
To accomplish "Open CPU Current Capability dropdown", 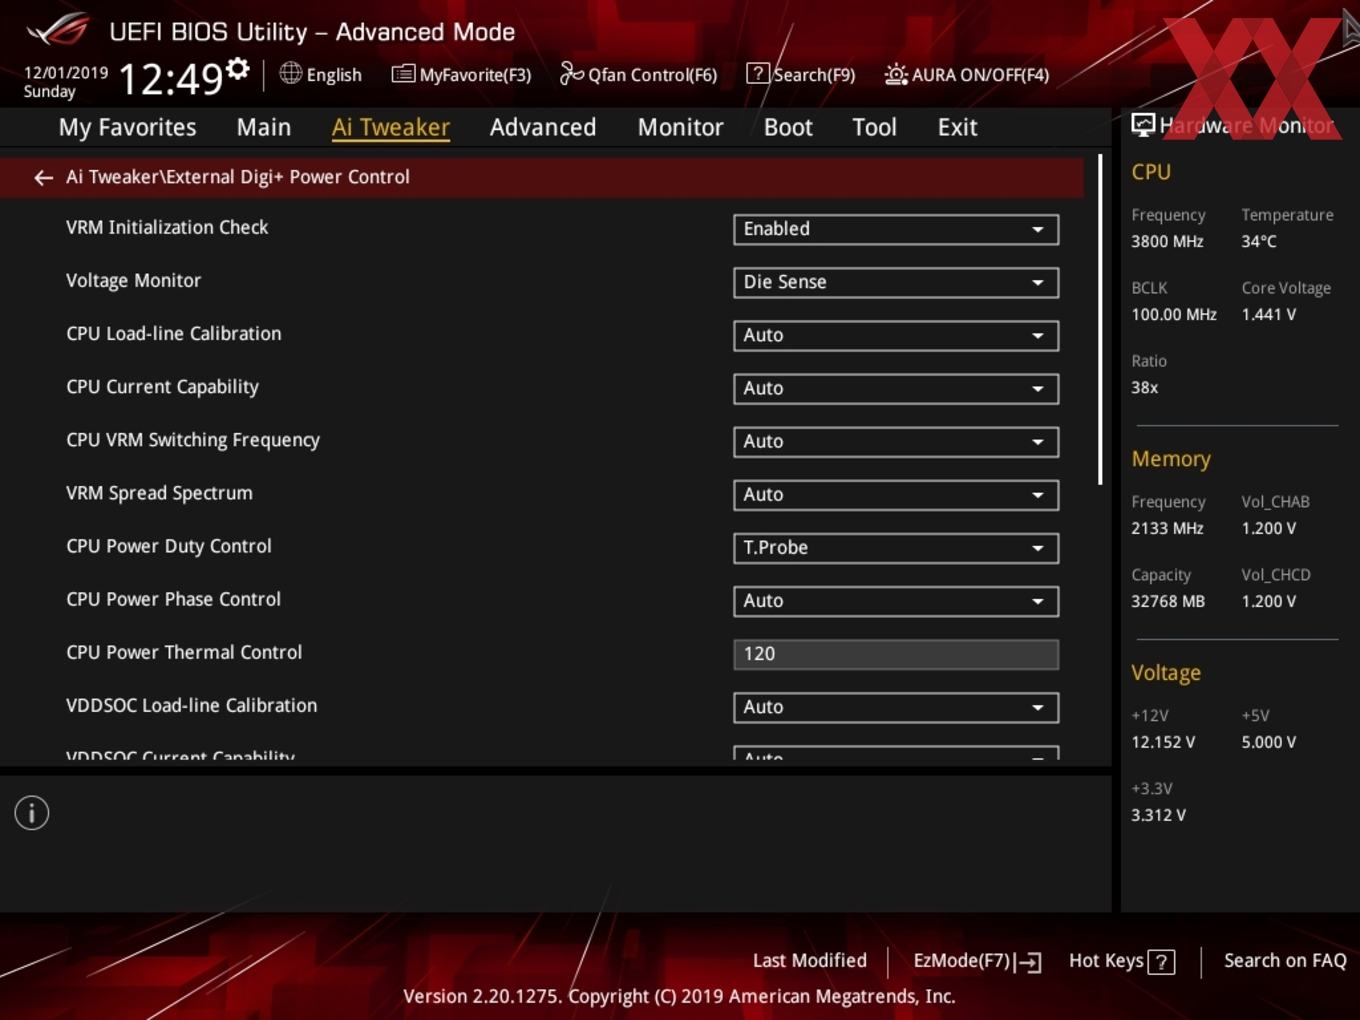I will (895, 388).
